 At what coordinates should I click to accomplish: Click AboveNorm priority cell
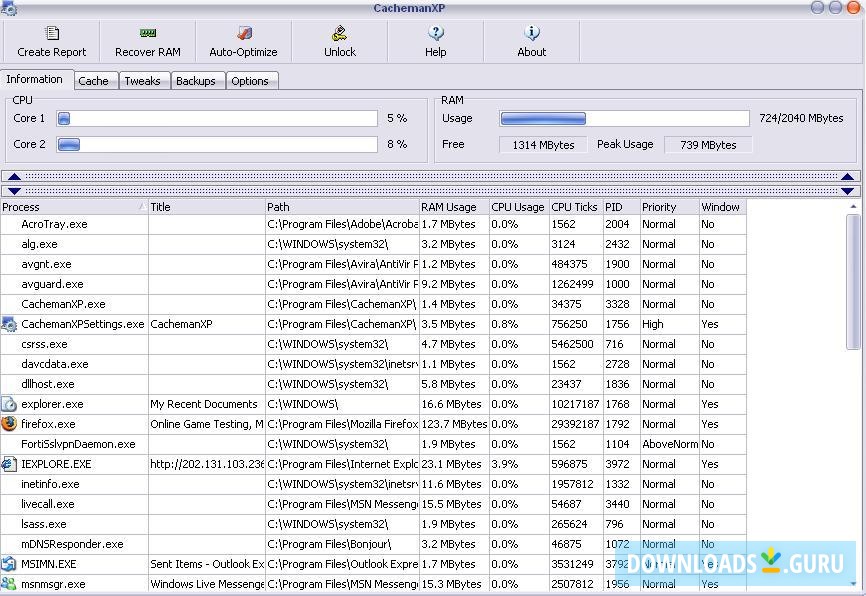670,444
